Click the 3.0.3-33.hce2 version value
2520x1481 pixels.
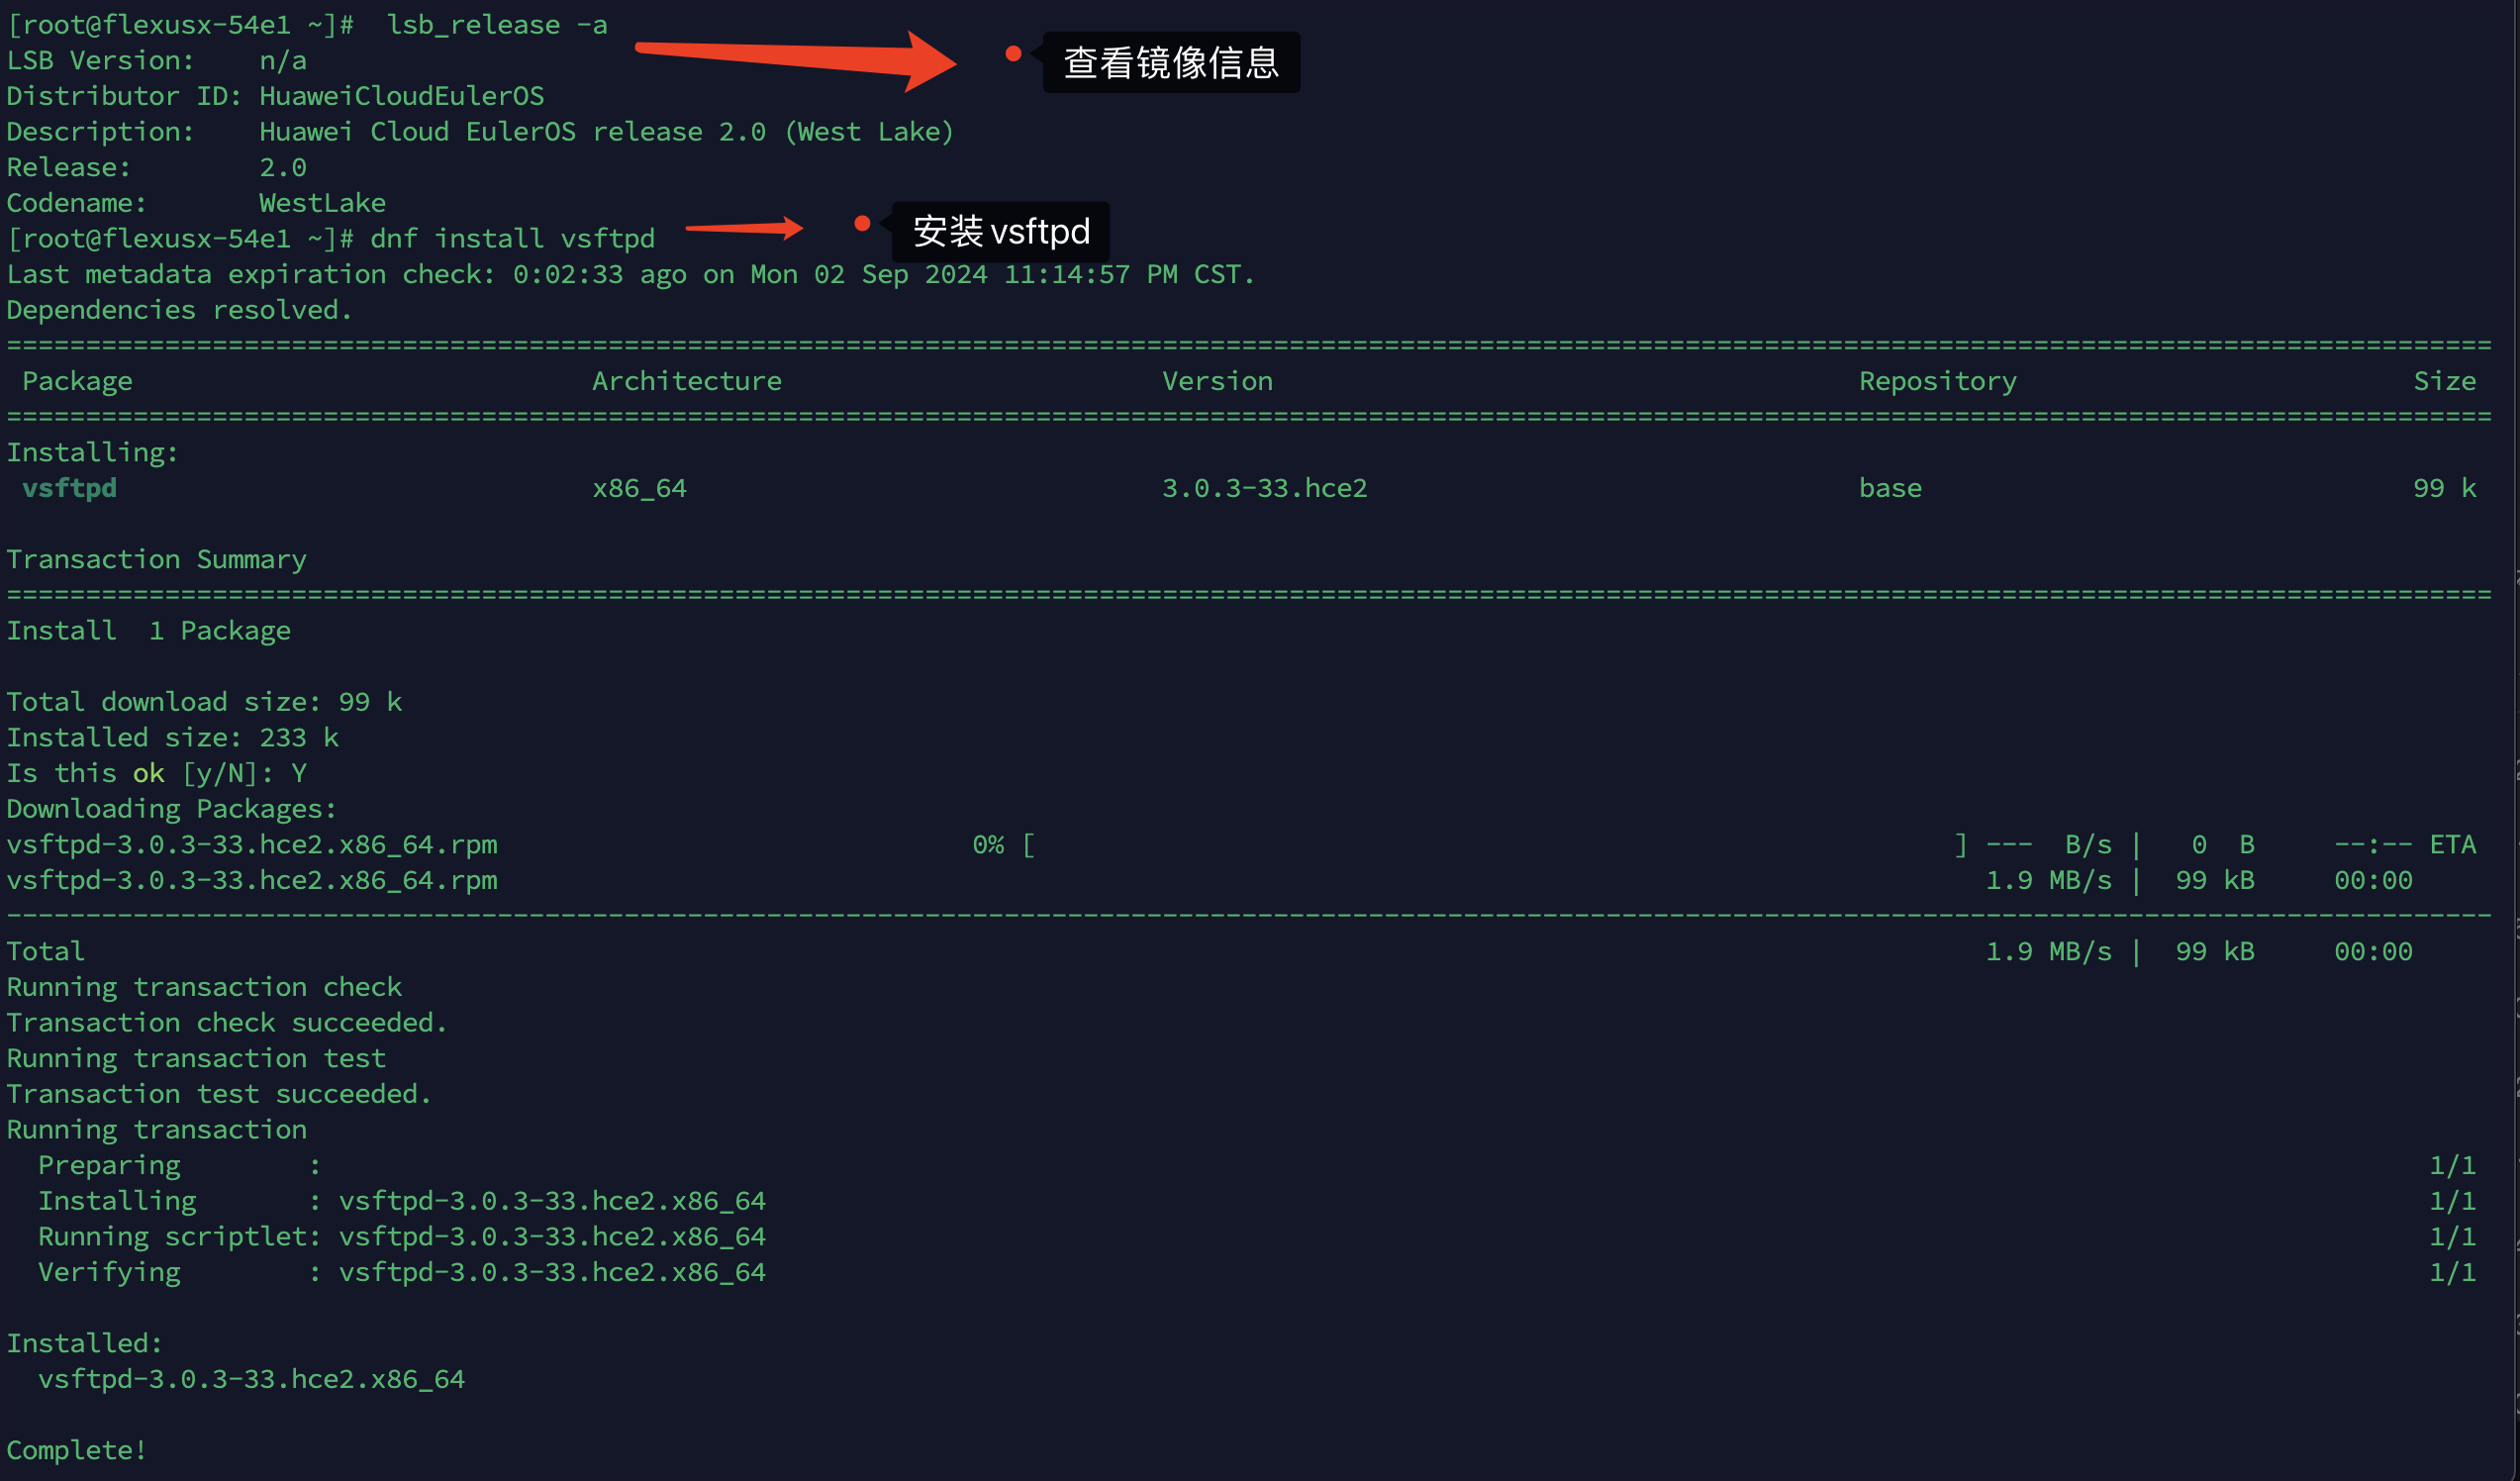[x=1264, y=488]
